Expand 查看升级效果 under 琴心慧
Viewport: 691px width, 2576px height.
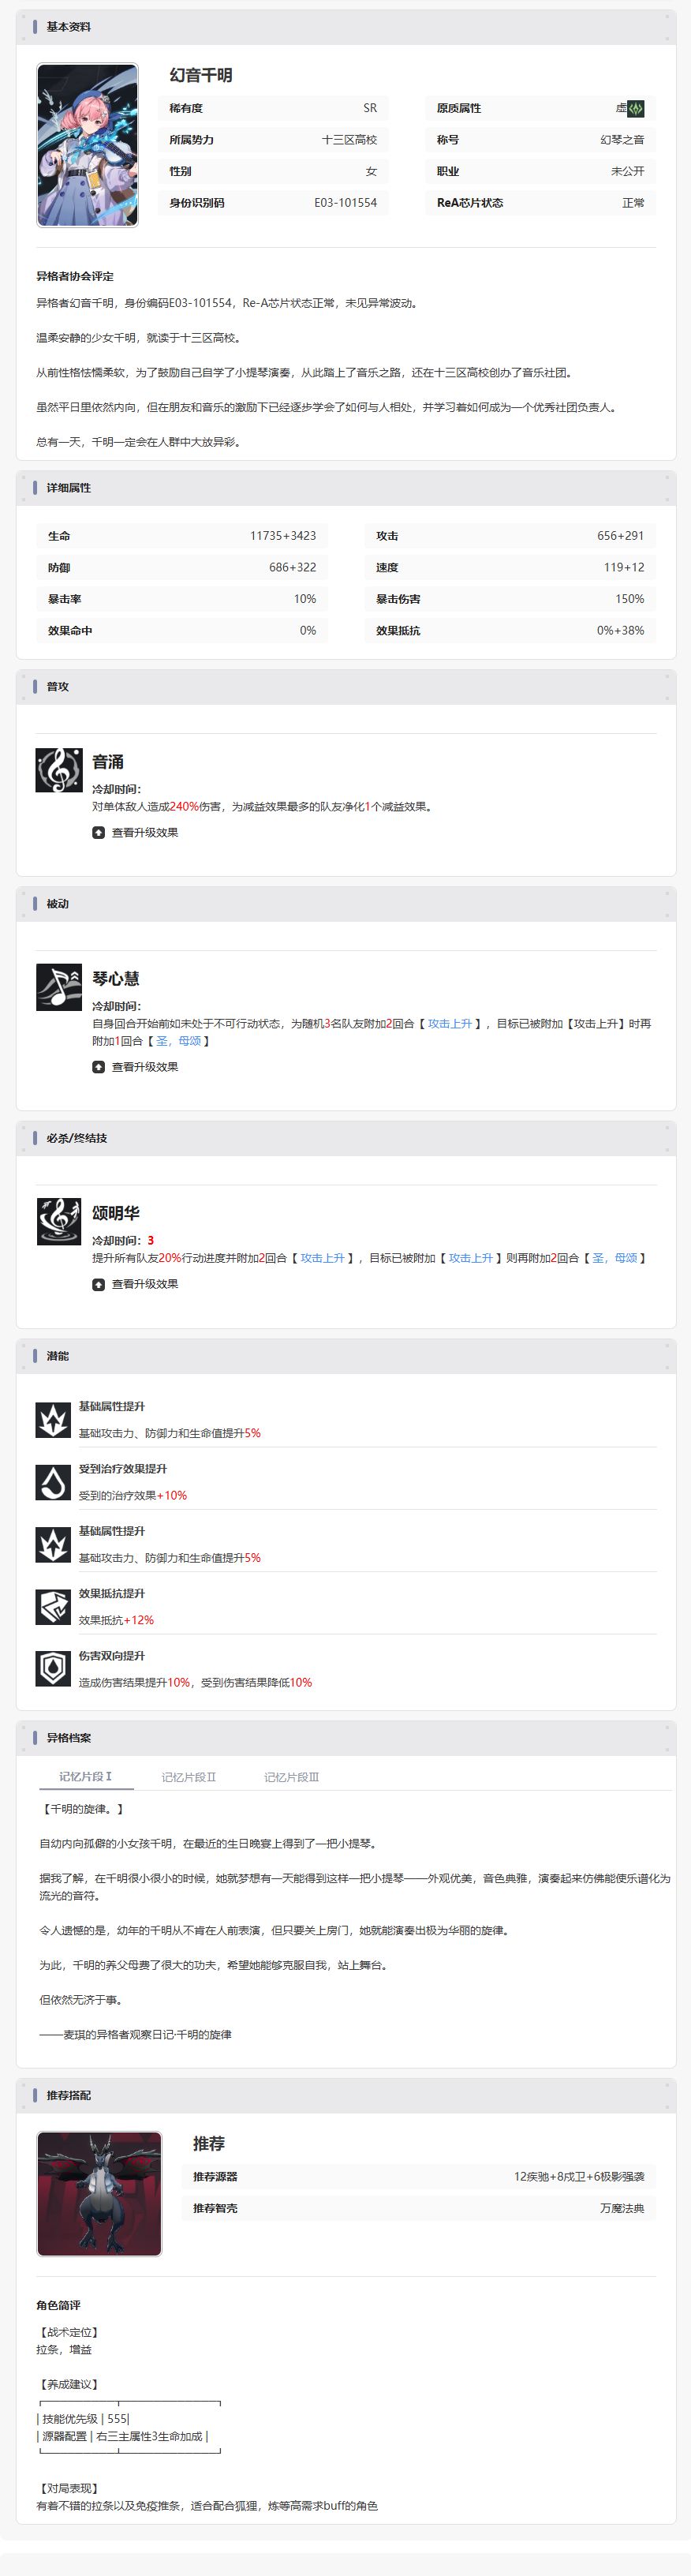[x=135, y=1067]
